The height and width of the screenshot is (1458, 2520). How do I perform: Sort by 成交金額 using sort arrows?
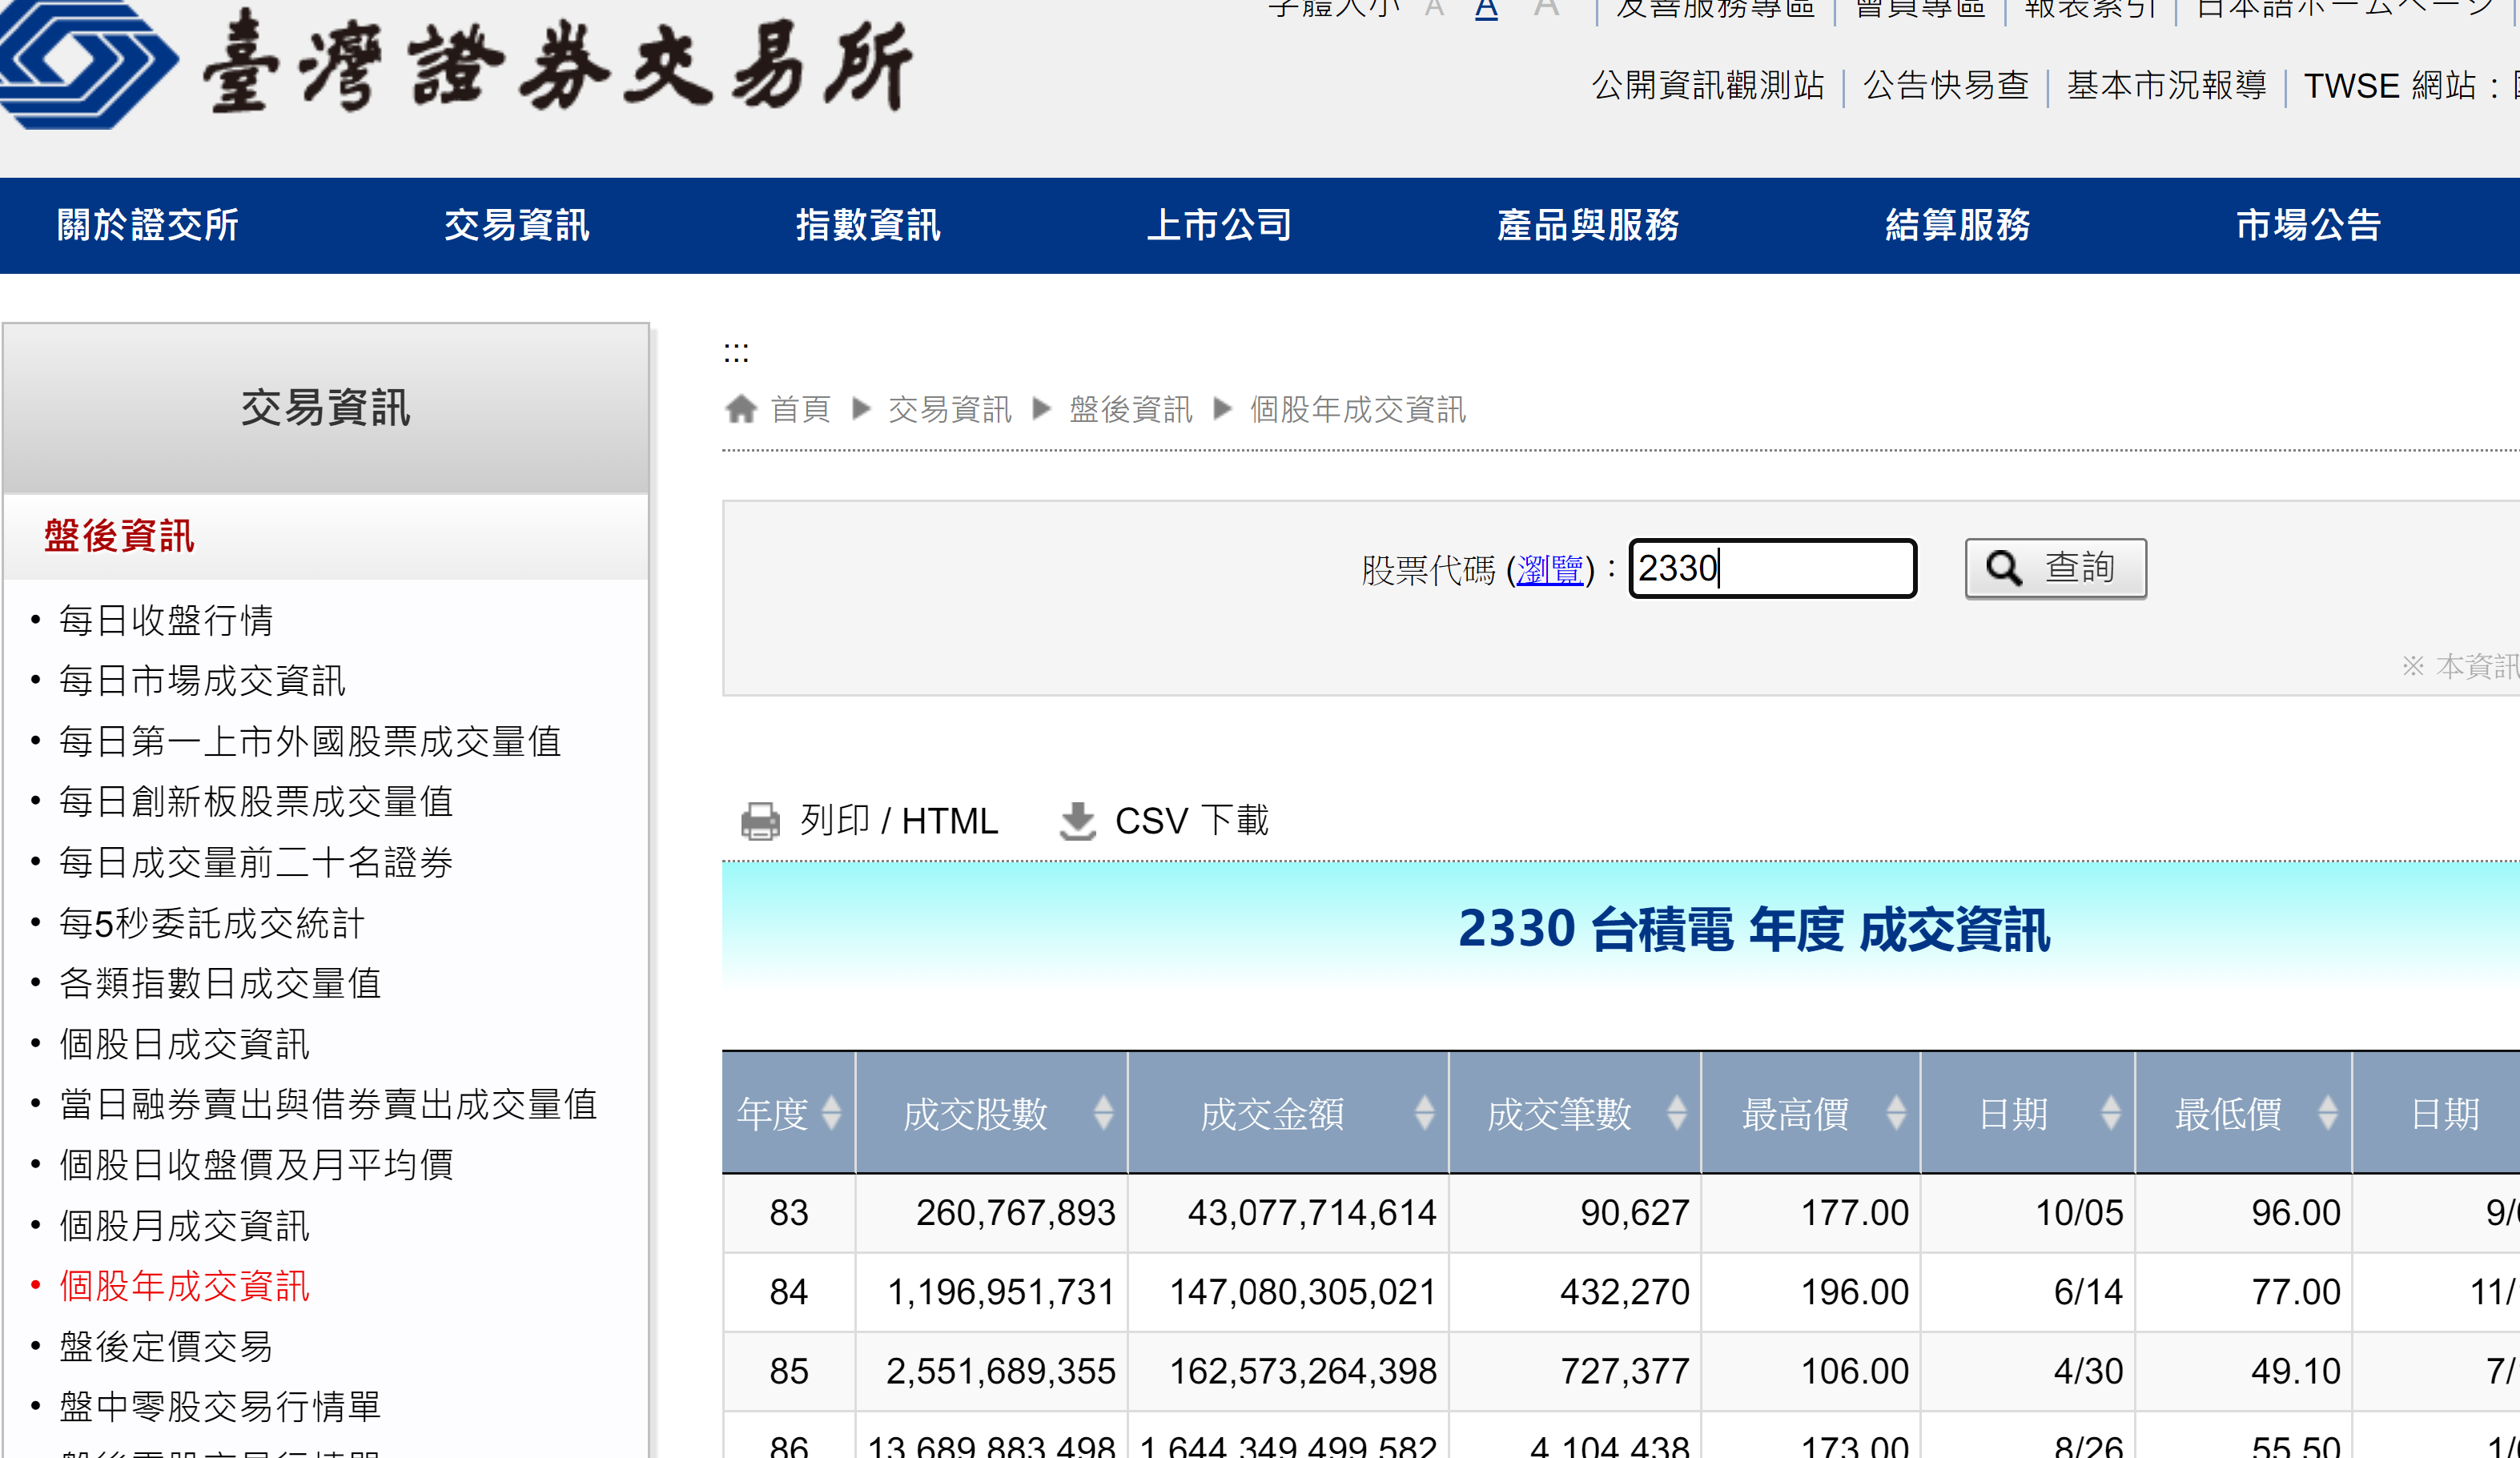pos(1424,1112)
